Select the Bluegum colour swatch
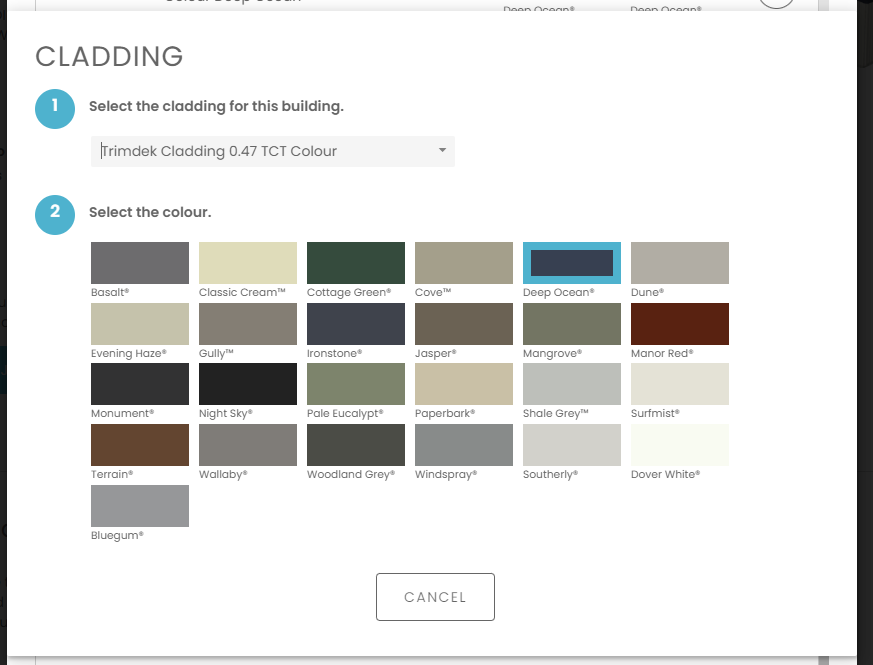Viewport: 873px width, 665px height. click(140, 506)
